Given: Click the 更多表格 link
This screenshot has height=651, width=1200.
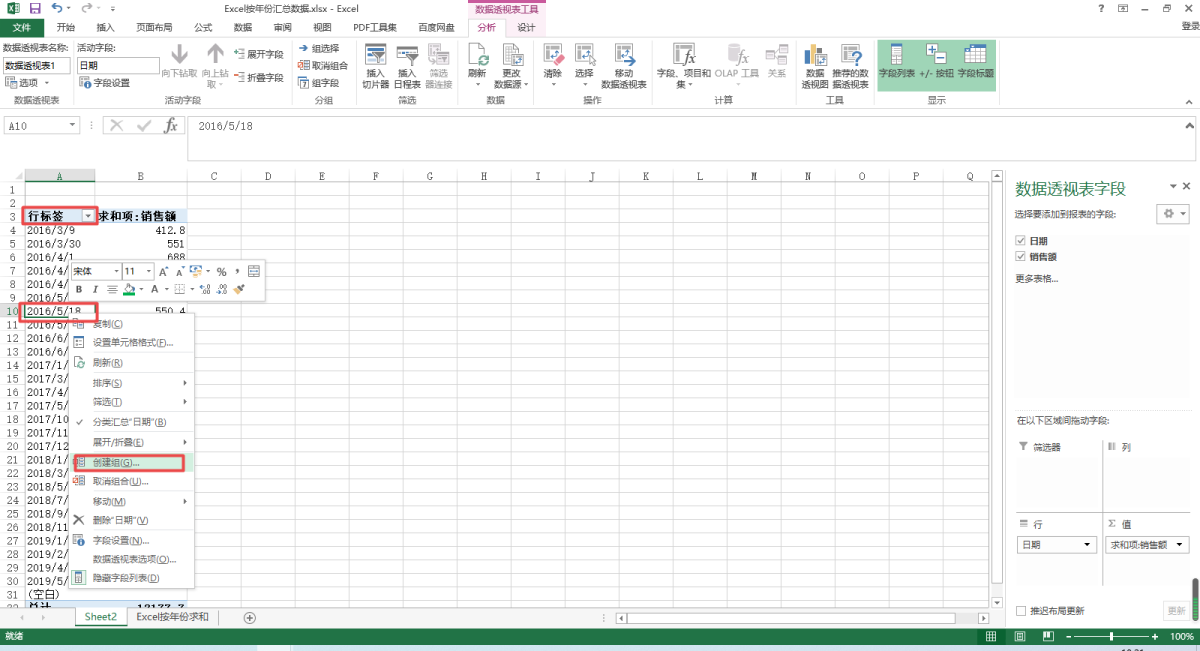Looking at the screenshot, I should [x=1037, y=278].
